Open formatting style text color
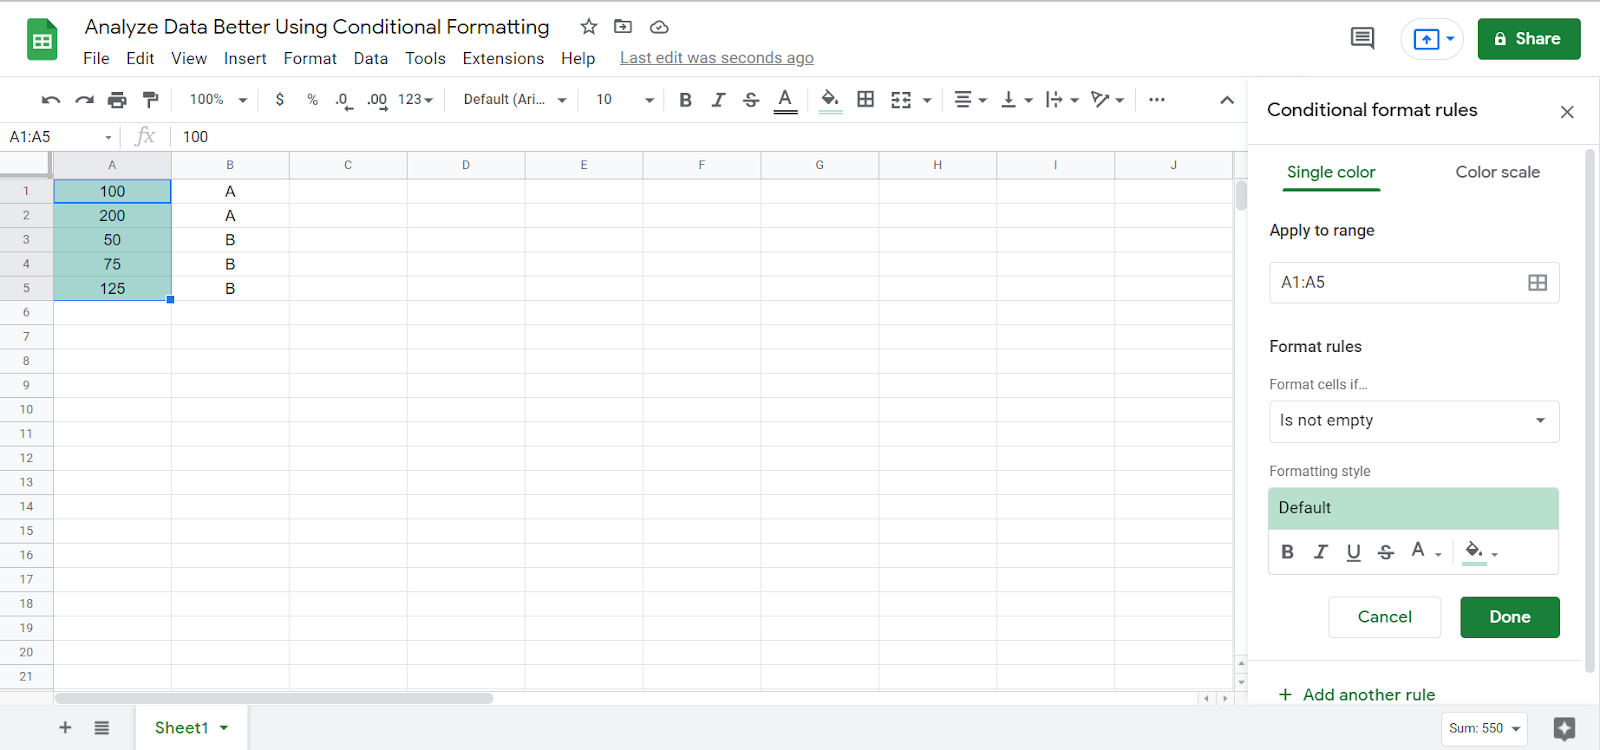Image resolution: width=1600 pixels, height=750 pixels. tap(1425, 551)
